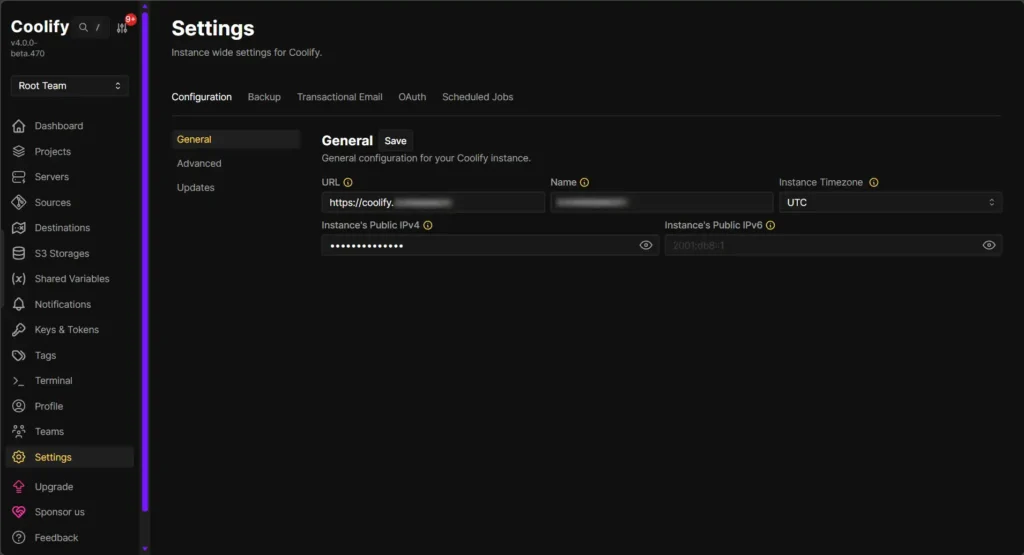Open the Dashboard link
This screenshot has width=1024, height=555.
click(x=59, y=126)
